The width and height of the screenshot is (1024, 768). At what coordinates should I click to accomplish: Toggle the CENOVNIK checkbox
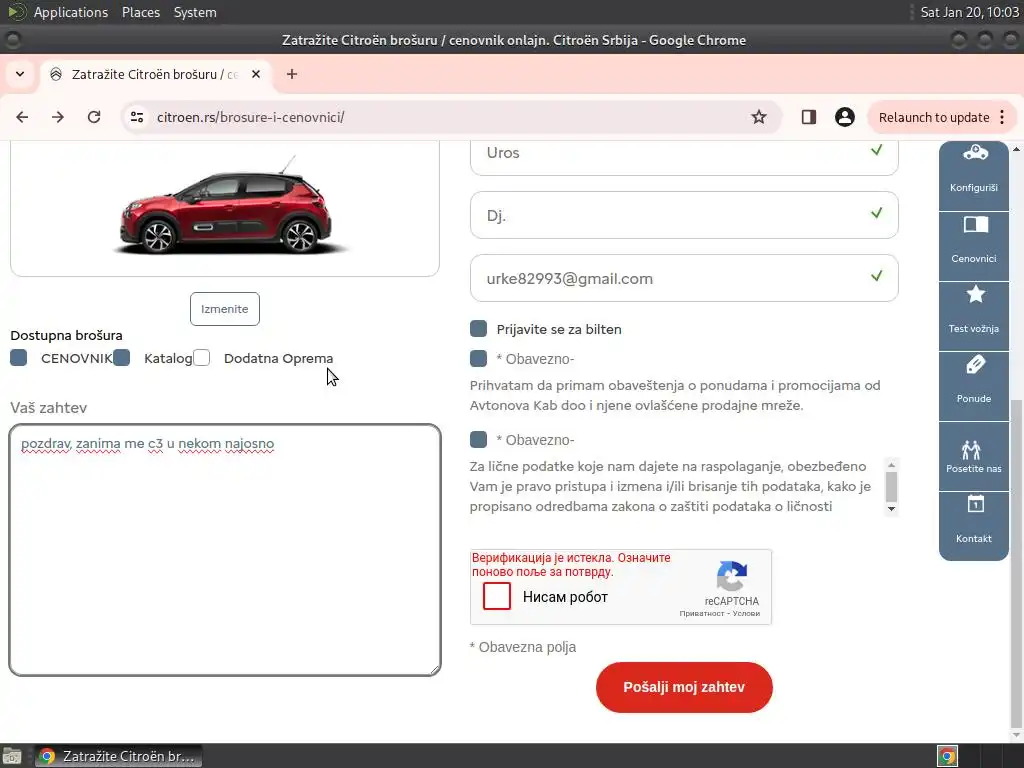tap(19, 357)
